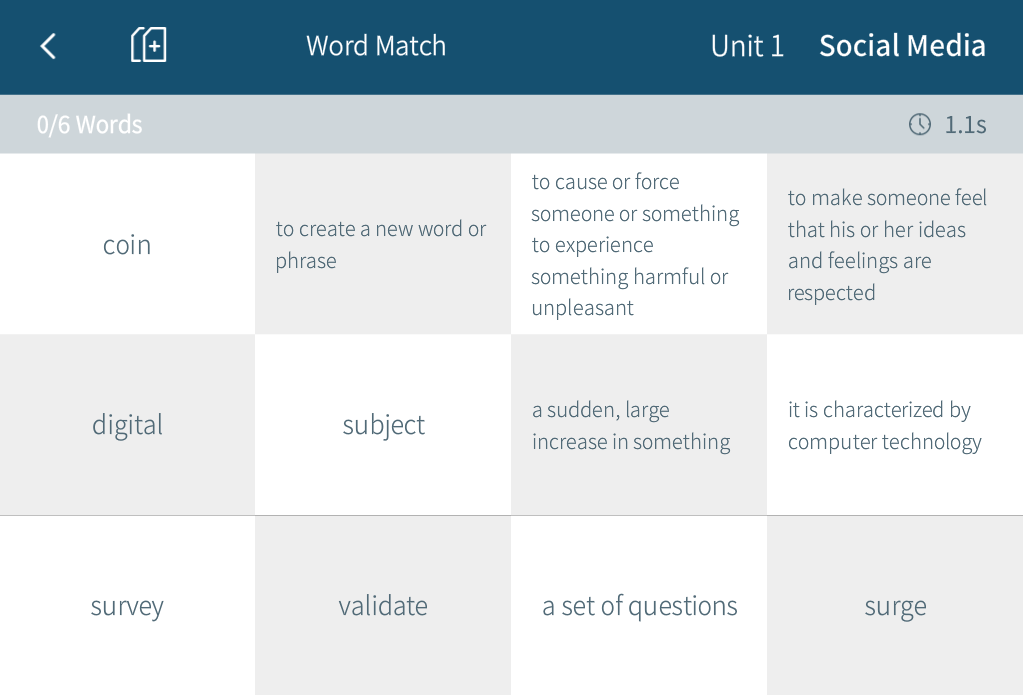Choose definition 'to create a new word or phrase'
Screen dimensions: 1023x695
[x=383, y=244]
